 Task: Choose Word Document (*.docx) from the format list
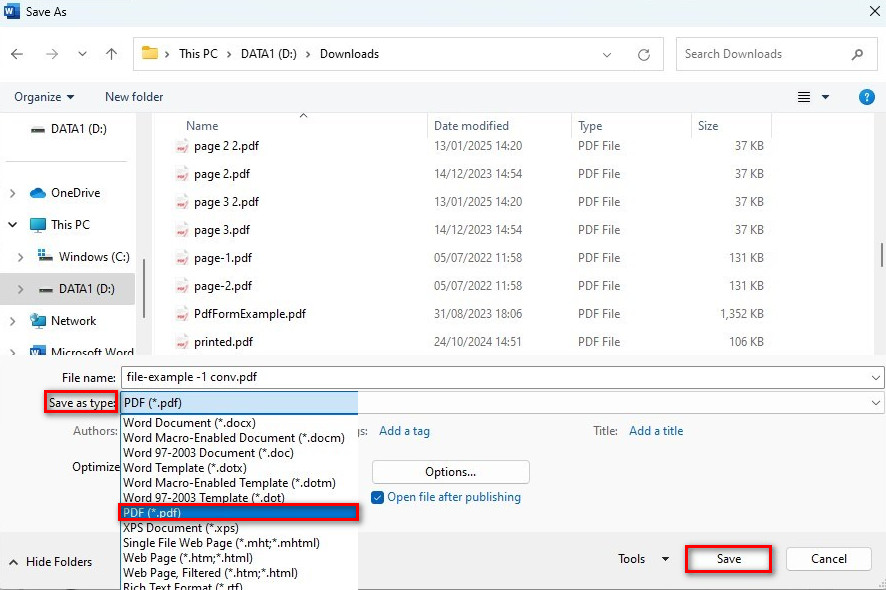(x=189, y=422)
